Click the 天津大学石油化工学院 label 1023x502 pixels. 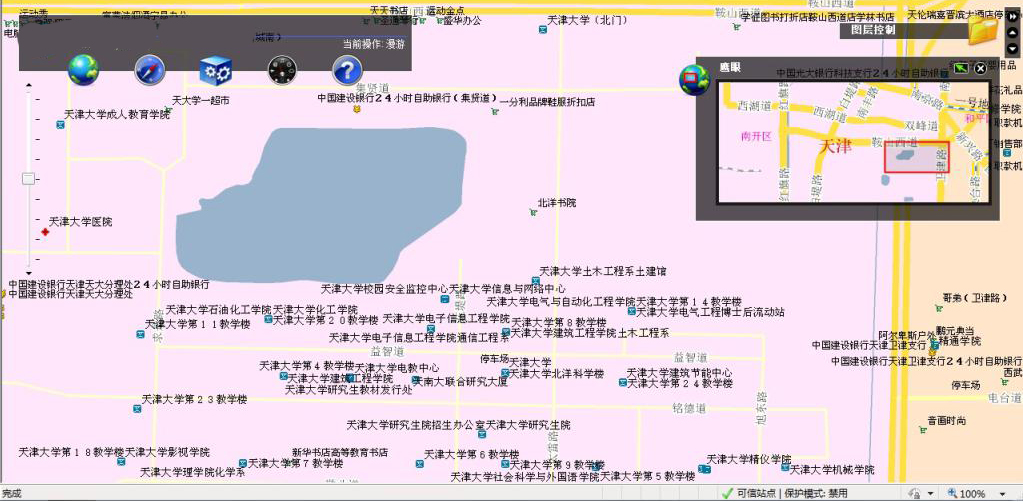[218, 309]
